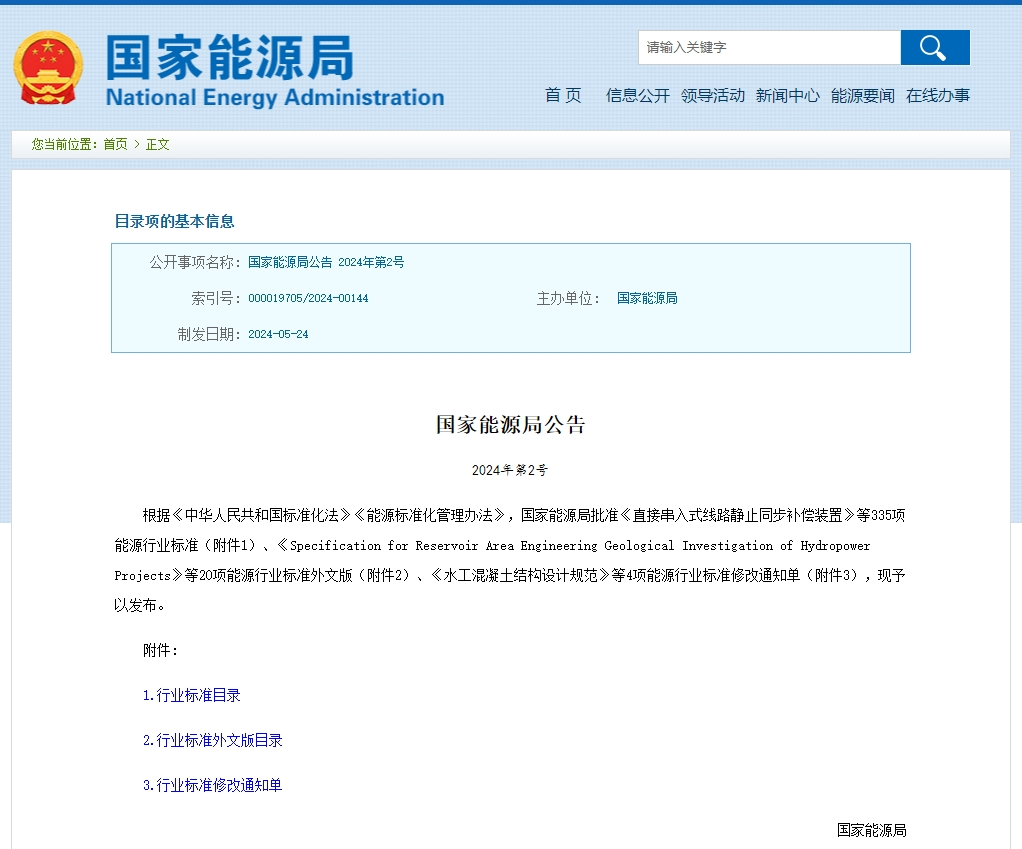1022x849 pixels.
Task: Click the 首页 breadcrumb link
Action: pyautogui.click(x=115, y=144)
